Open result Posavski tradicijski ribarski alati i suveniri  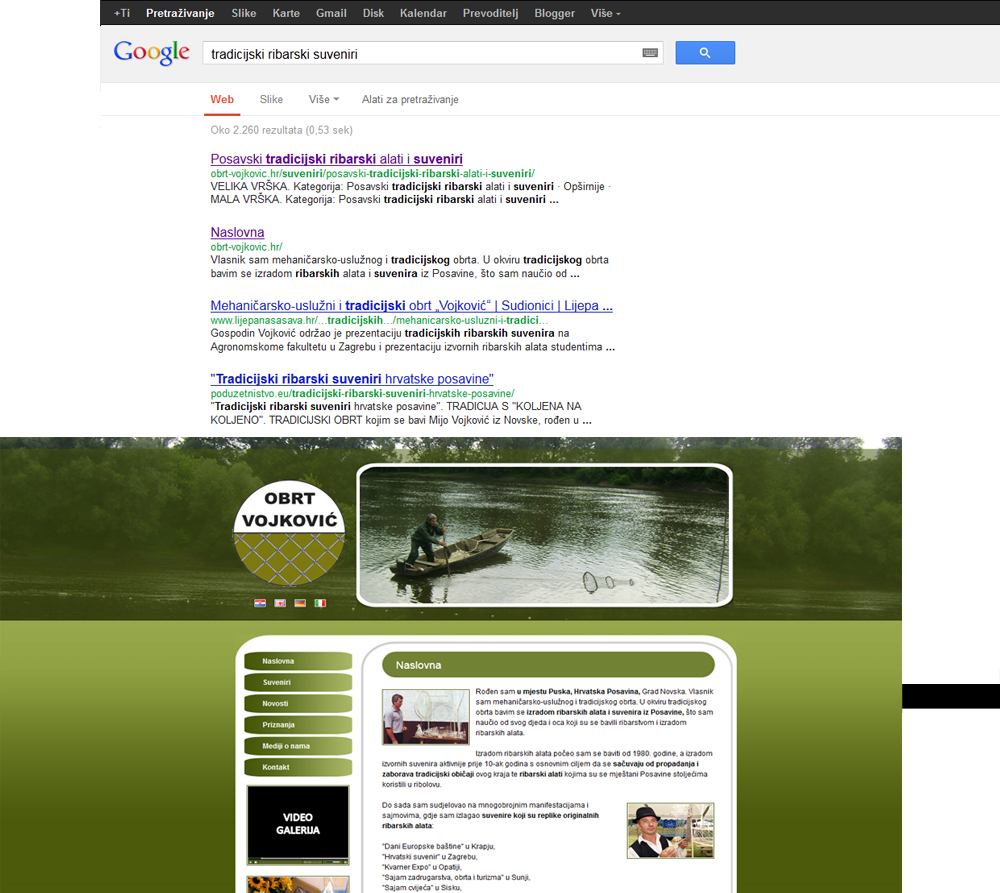(x=337, y=159)
